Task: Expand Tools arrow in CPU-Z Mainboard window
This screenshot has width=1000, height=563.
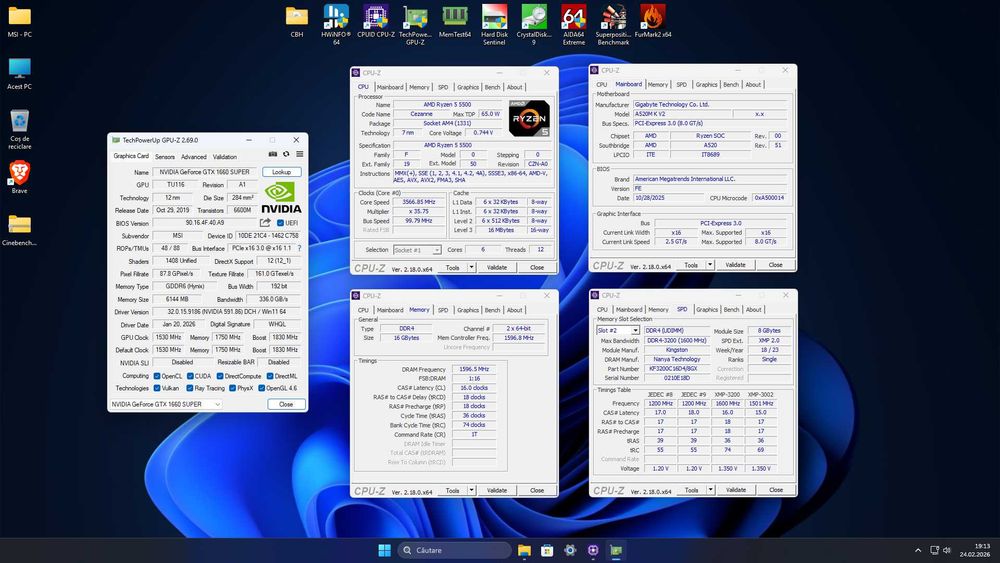Action: tap(710, 265)
